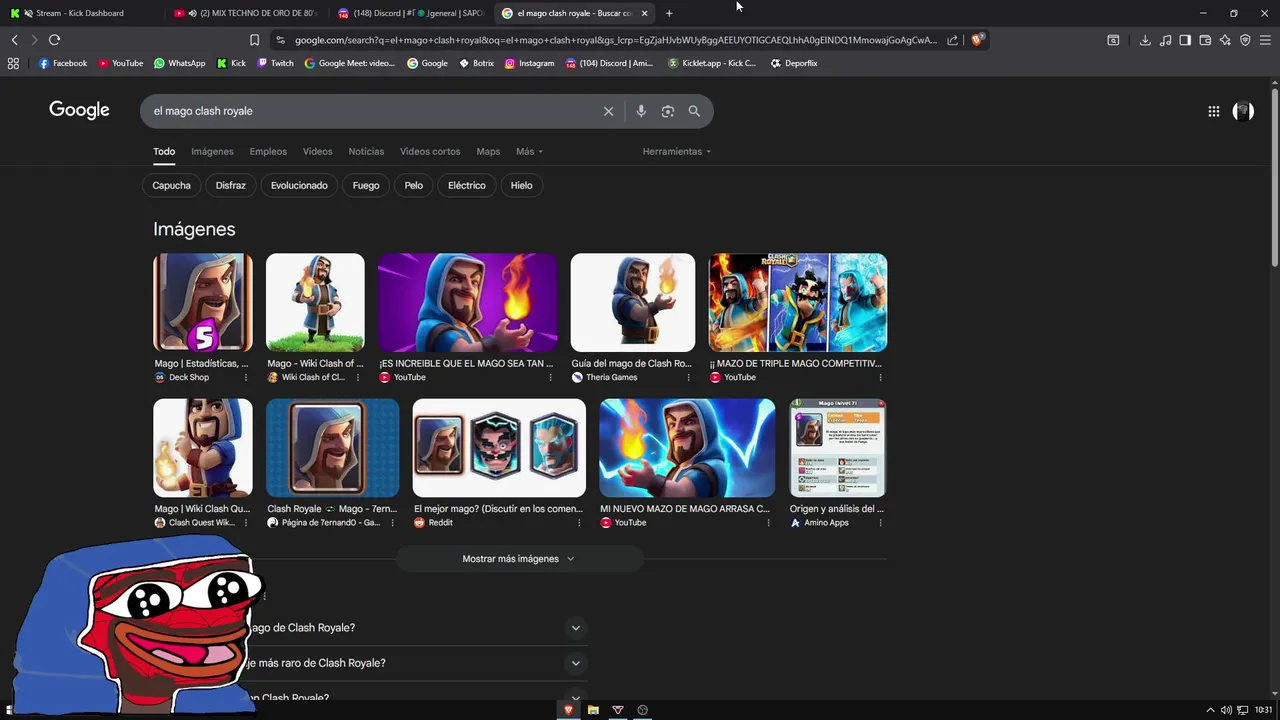Image resolution: width=1280 pixels, height=720 pixels.
Task: Select the Noticias search tab
Action: pos(366,151)
